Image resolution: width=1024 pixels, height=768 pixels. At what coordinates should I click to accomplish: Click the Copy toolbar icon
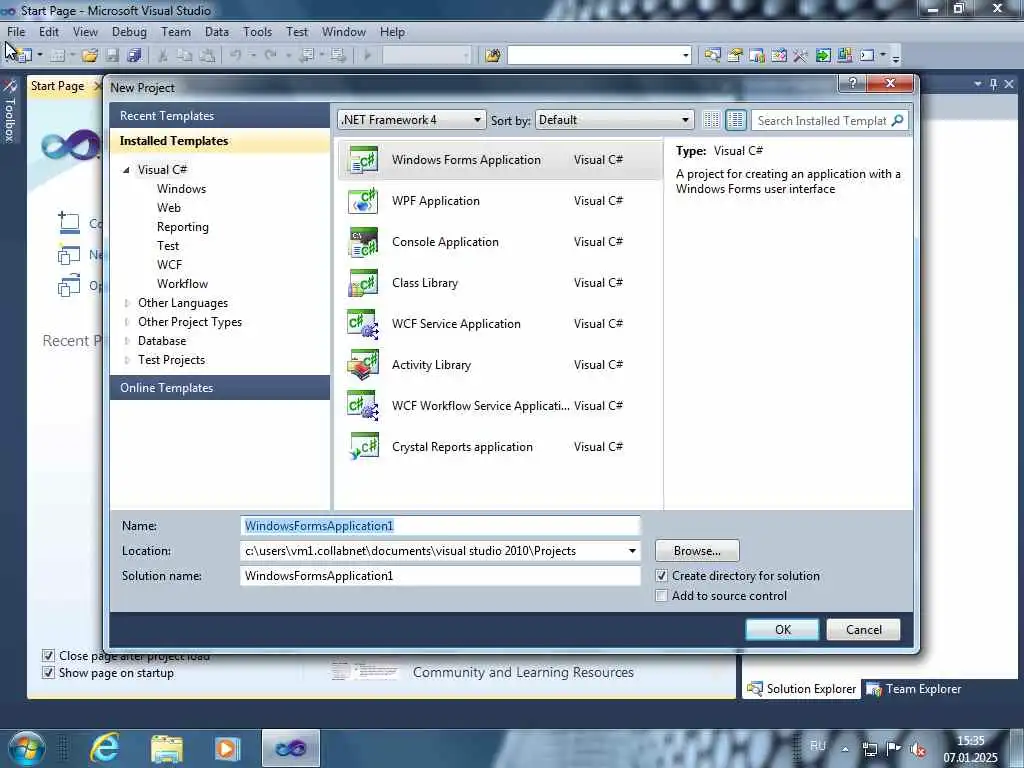(x=185, y=56)
